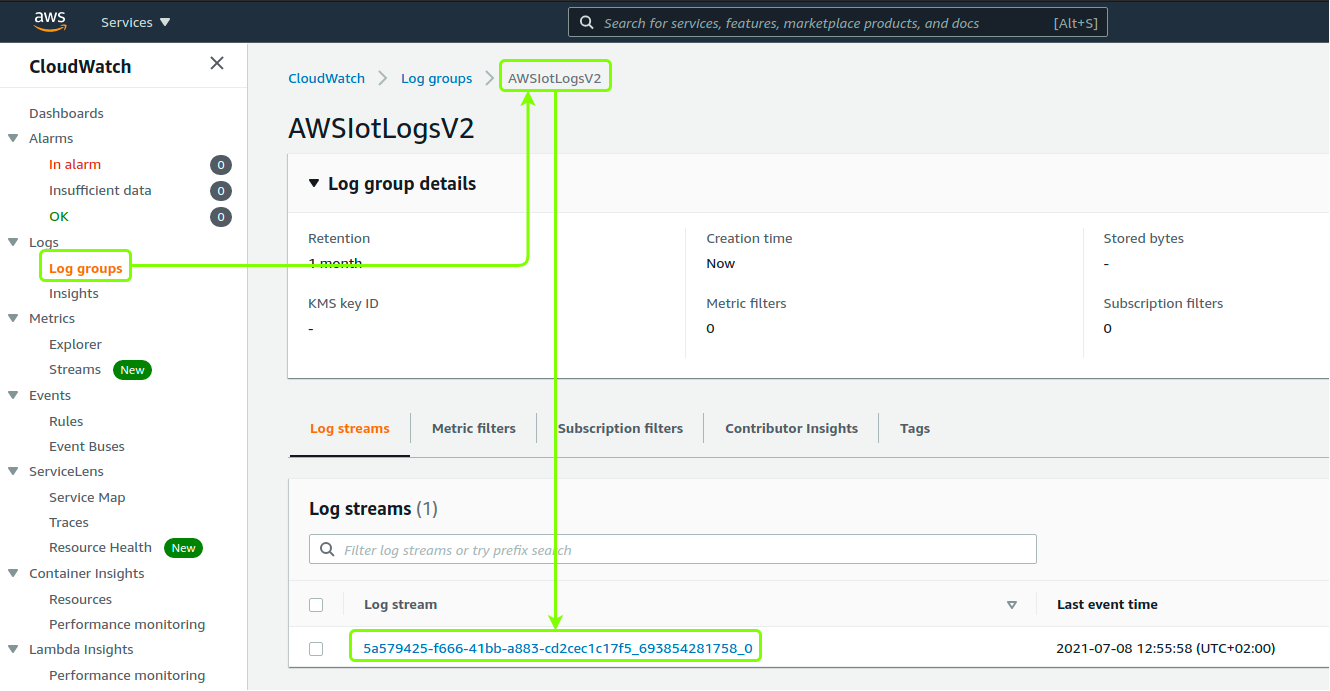Screen dimensions: 1330x691
Task: Click the Insufficient data count badge
Action: 221,191
